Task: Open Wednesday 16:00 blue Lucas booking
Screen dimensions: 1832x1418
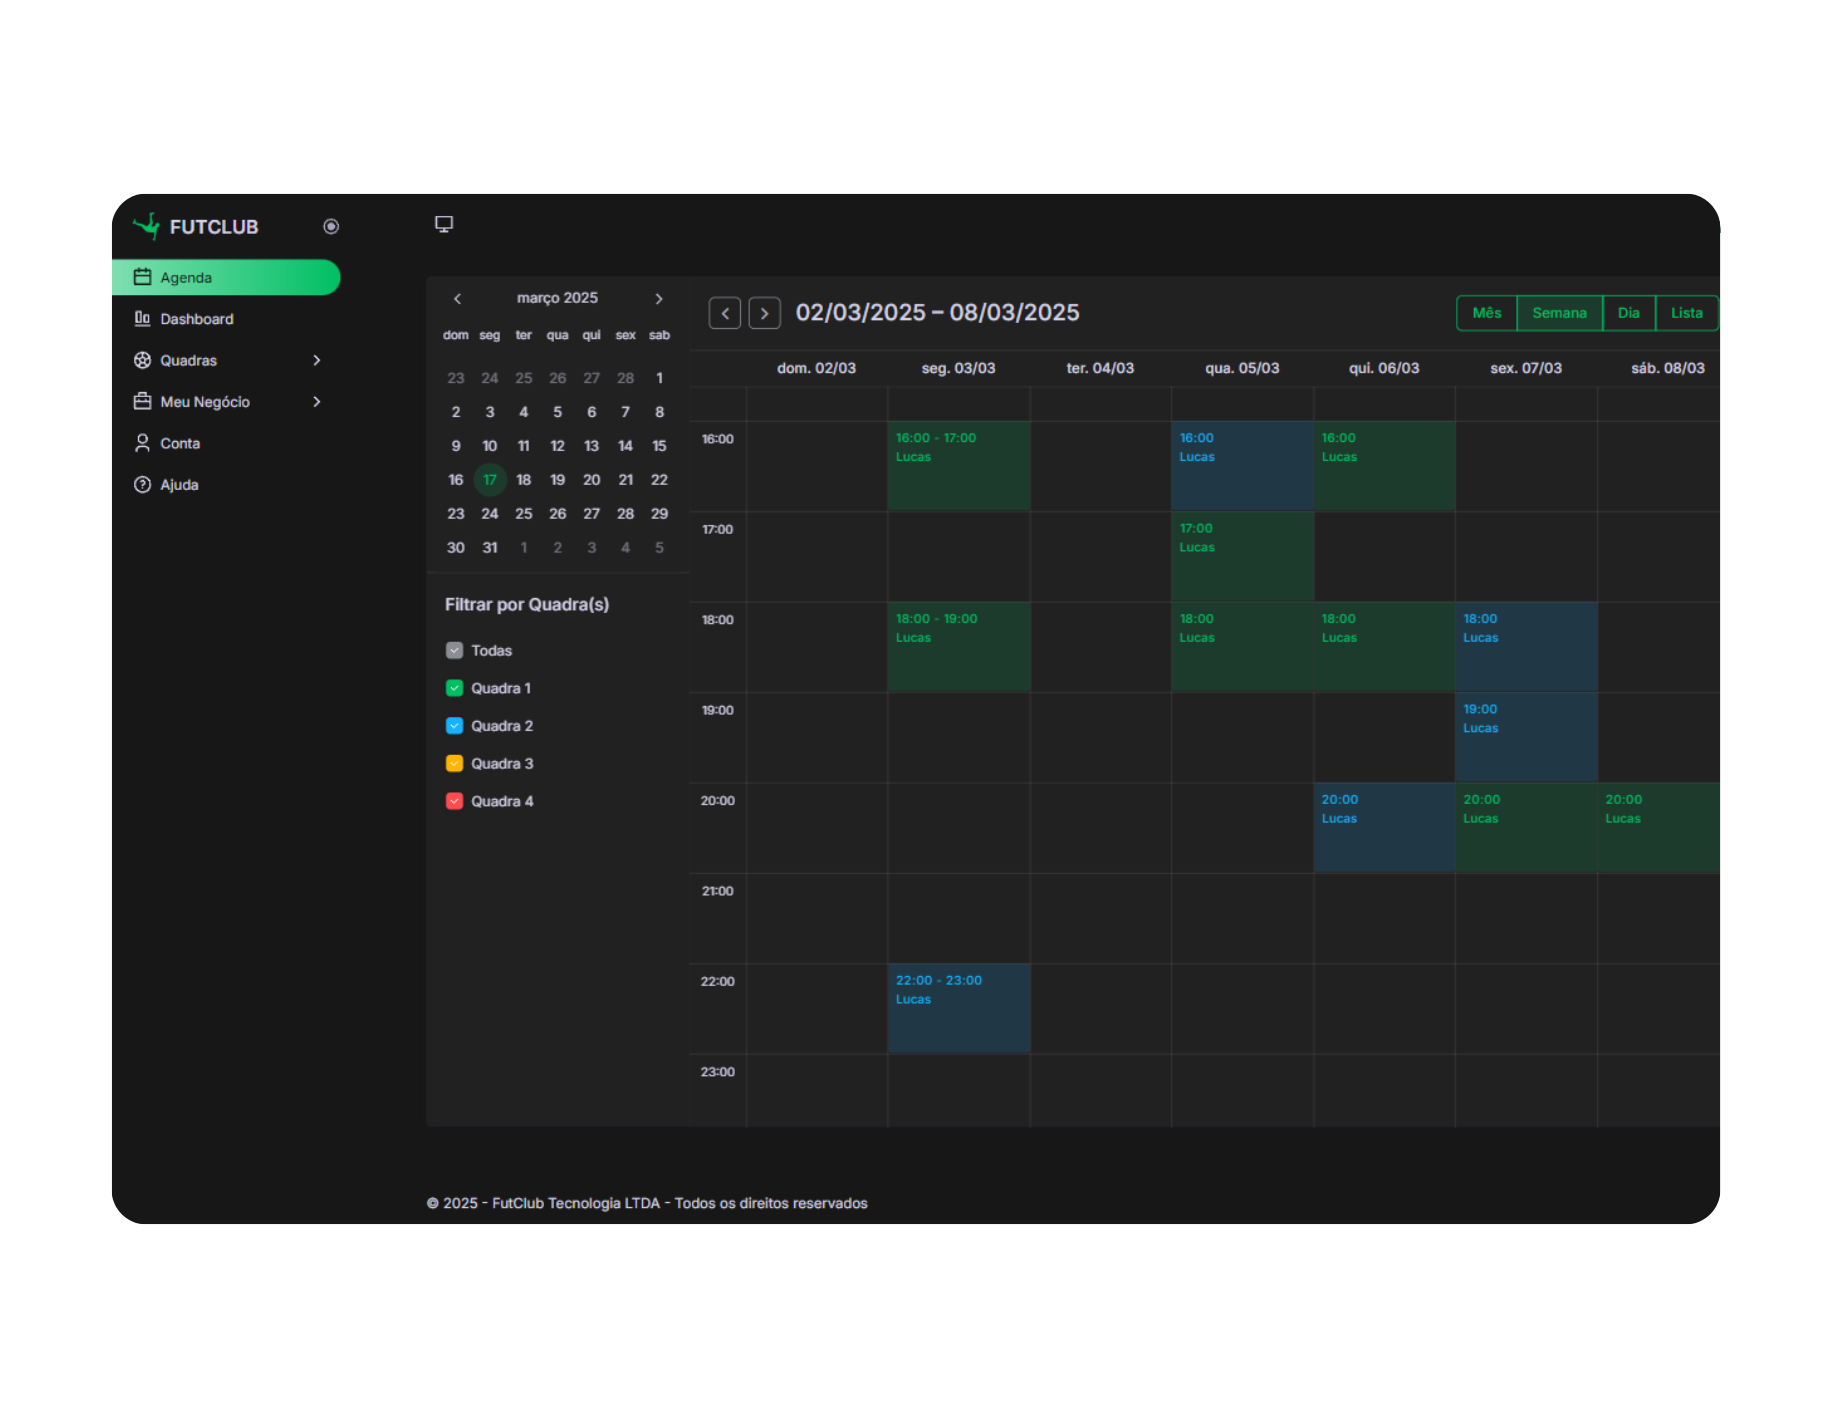Action: (x=1243, y=466)
